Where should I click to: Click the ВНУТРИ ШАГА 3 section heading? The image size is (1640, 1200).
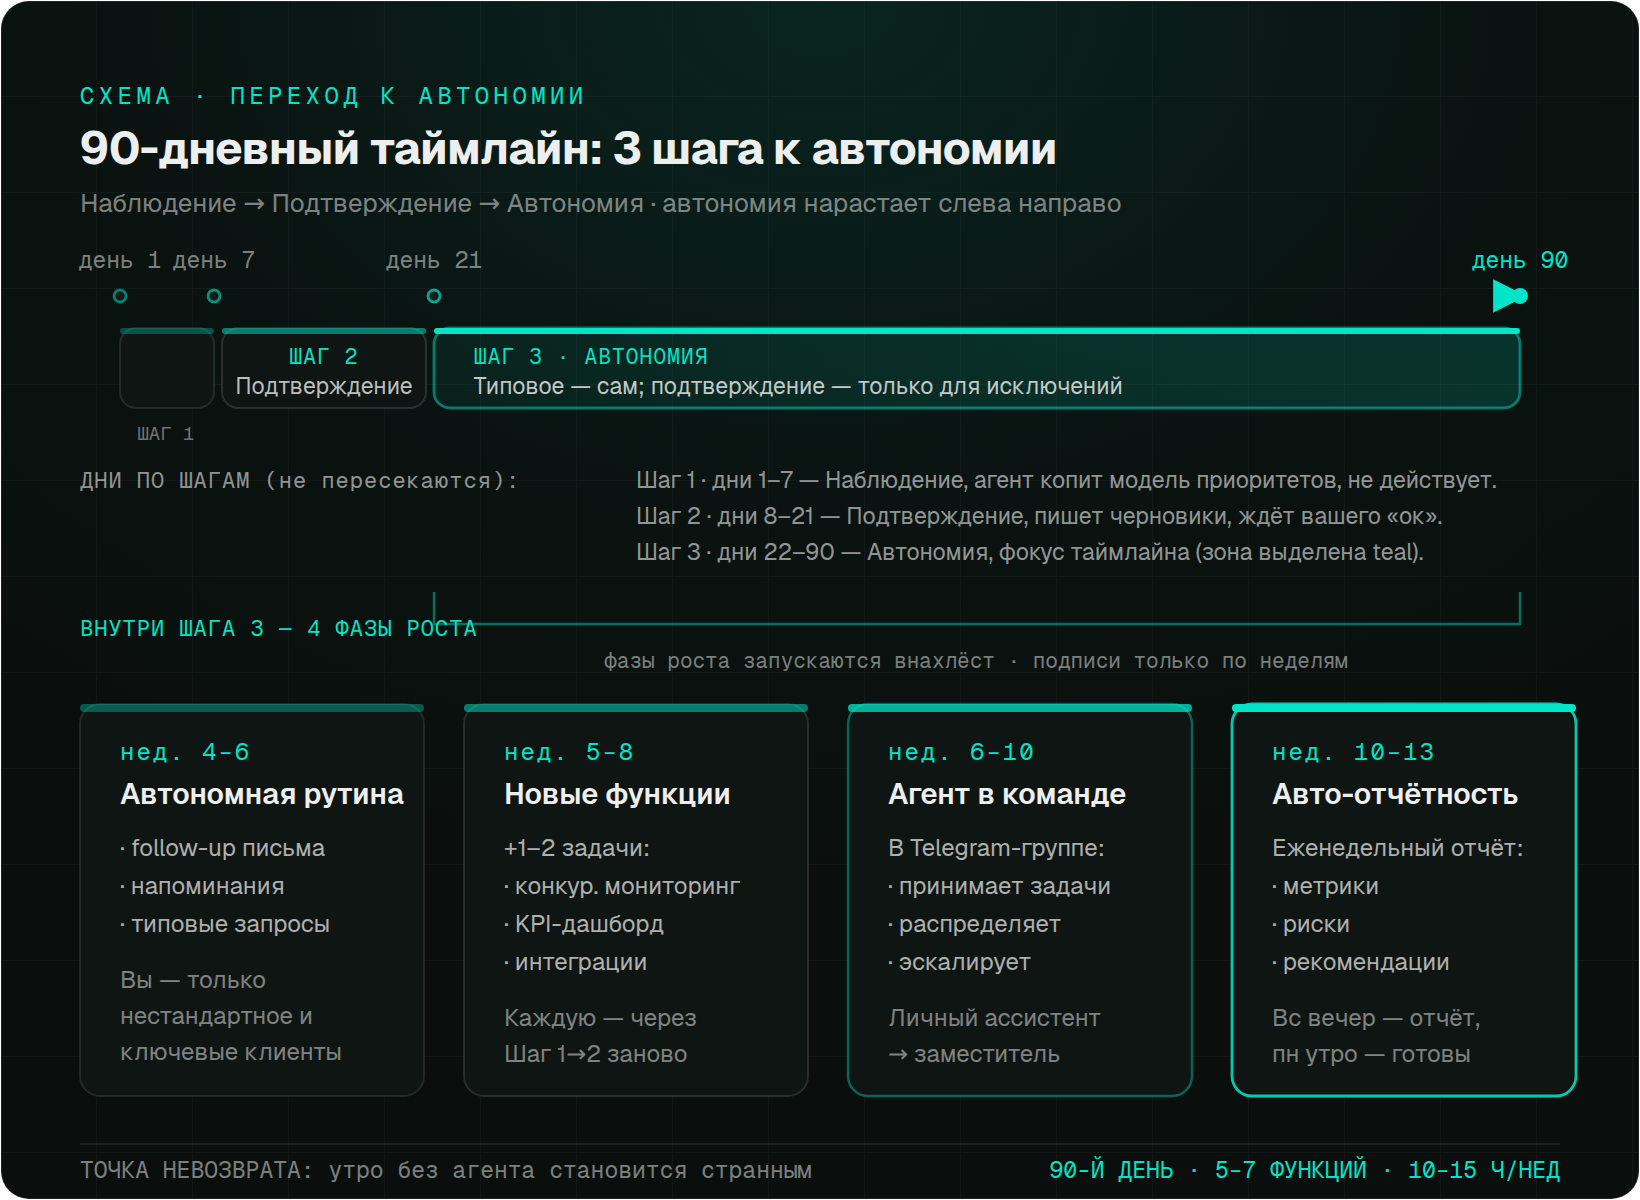(278, 628)
